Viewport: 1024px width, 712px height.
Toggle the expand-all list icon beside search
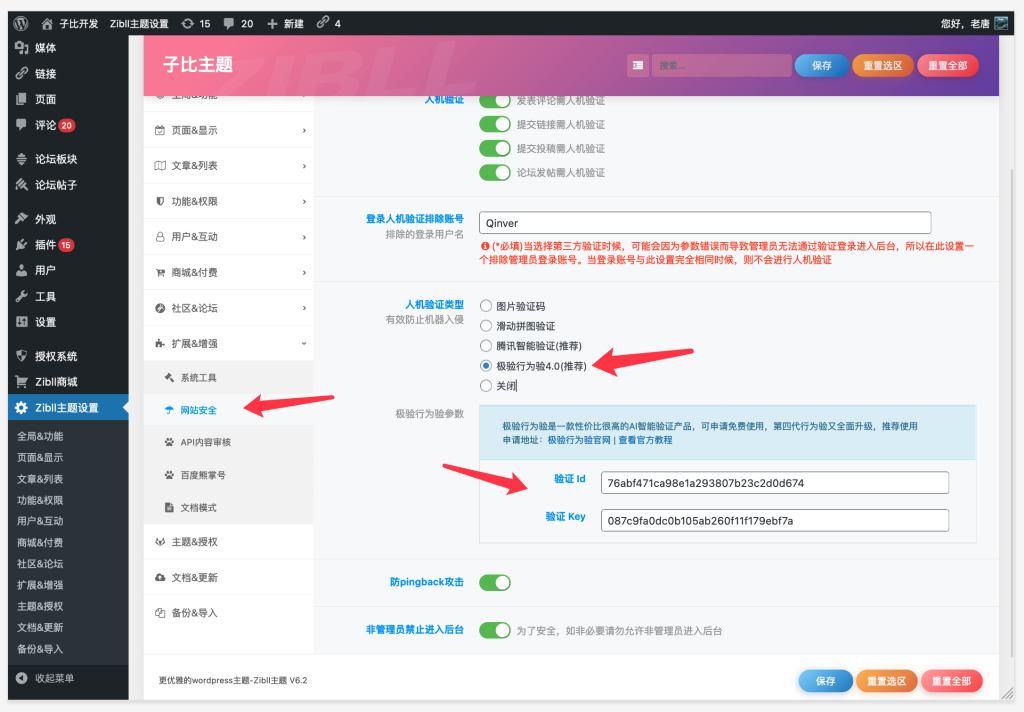[637, 65]
